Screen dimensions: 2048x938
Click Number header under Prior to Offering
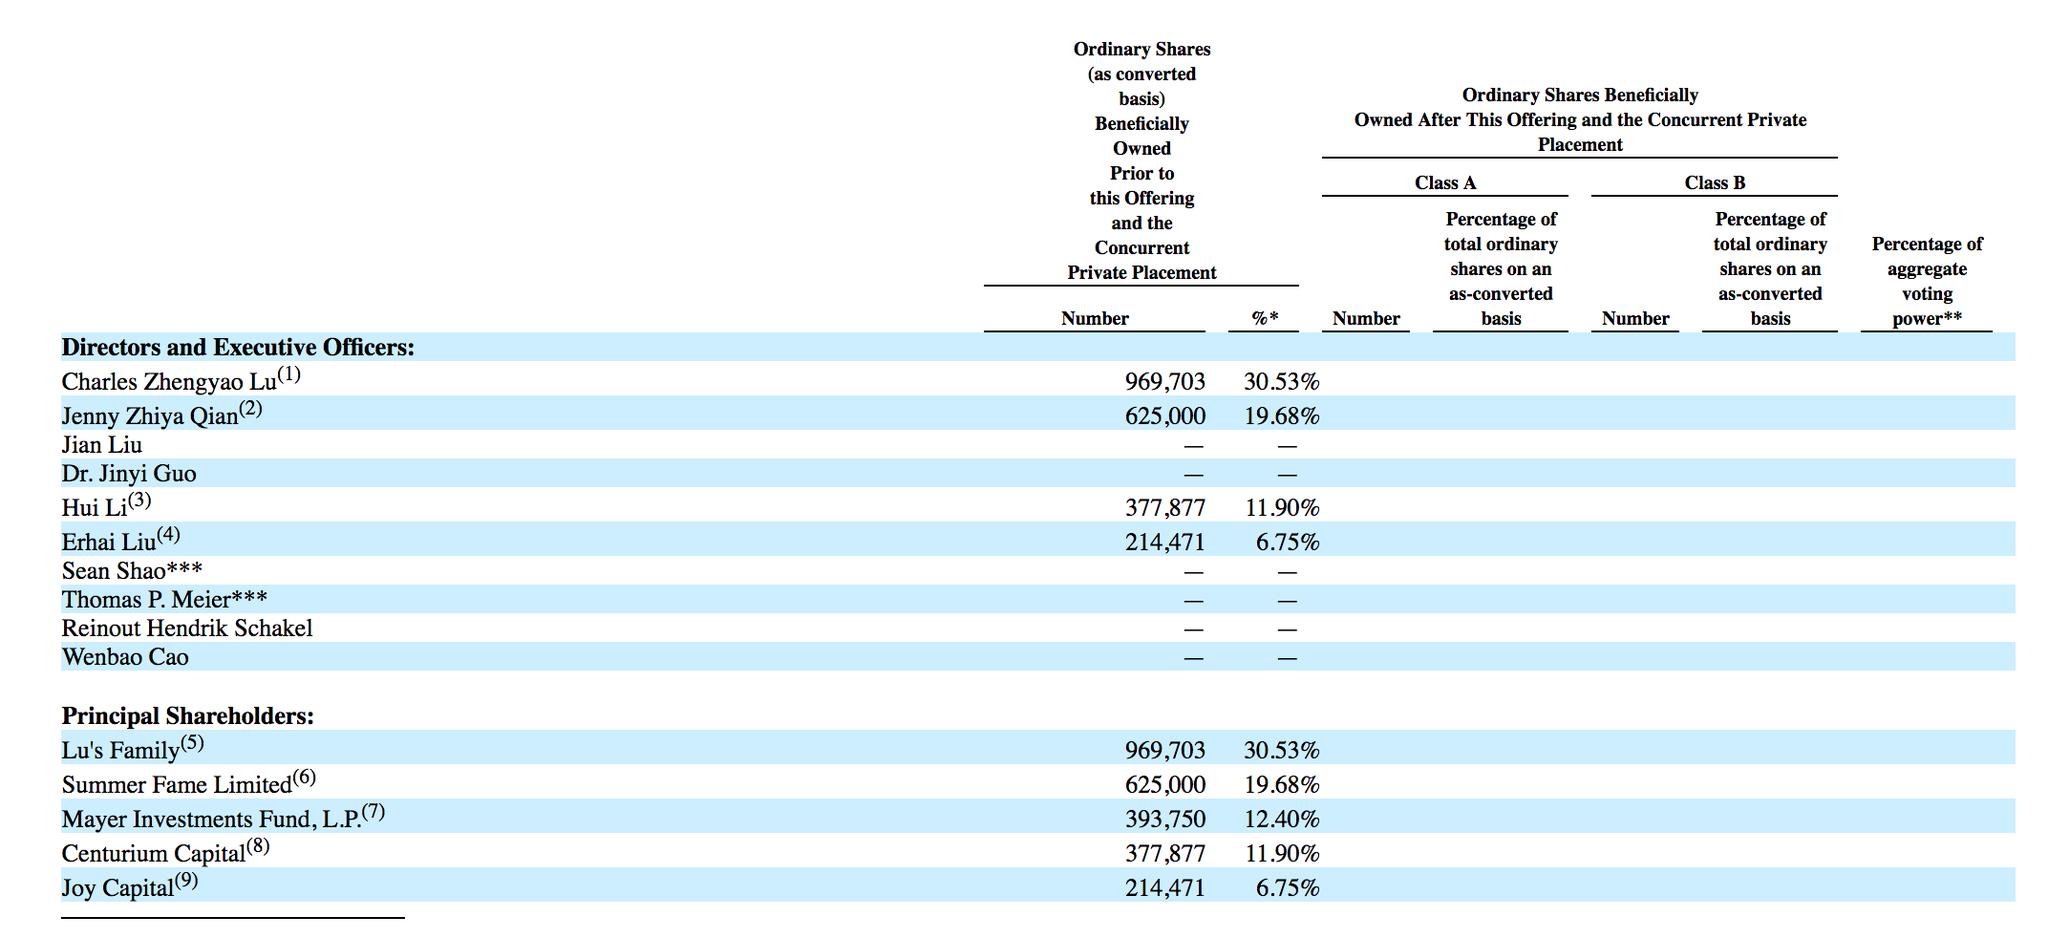1095,319
